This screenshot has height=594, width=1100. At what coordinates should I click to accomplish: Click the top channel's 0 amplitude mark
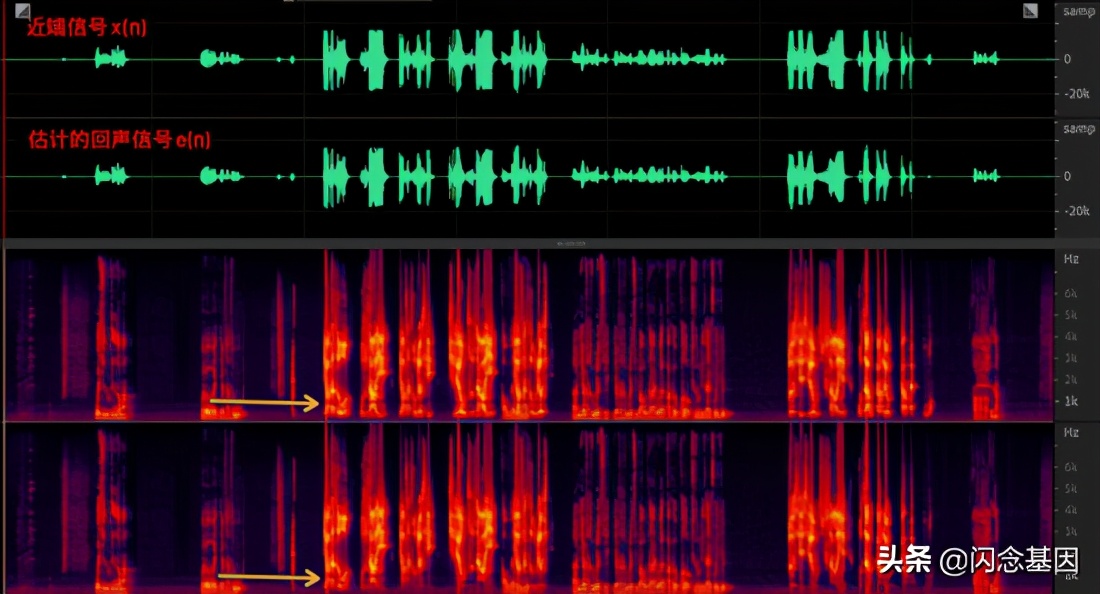[x=1067, y=59]
